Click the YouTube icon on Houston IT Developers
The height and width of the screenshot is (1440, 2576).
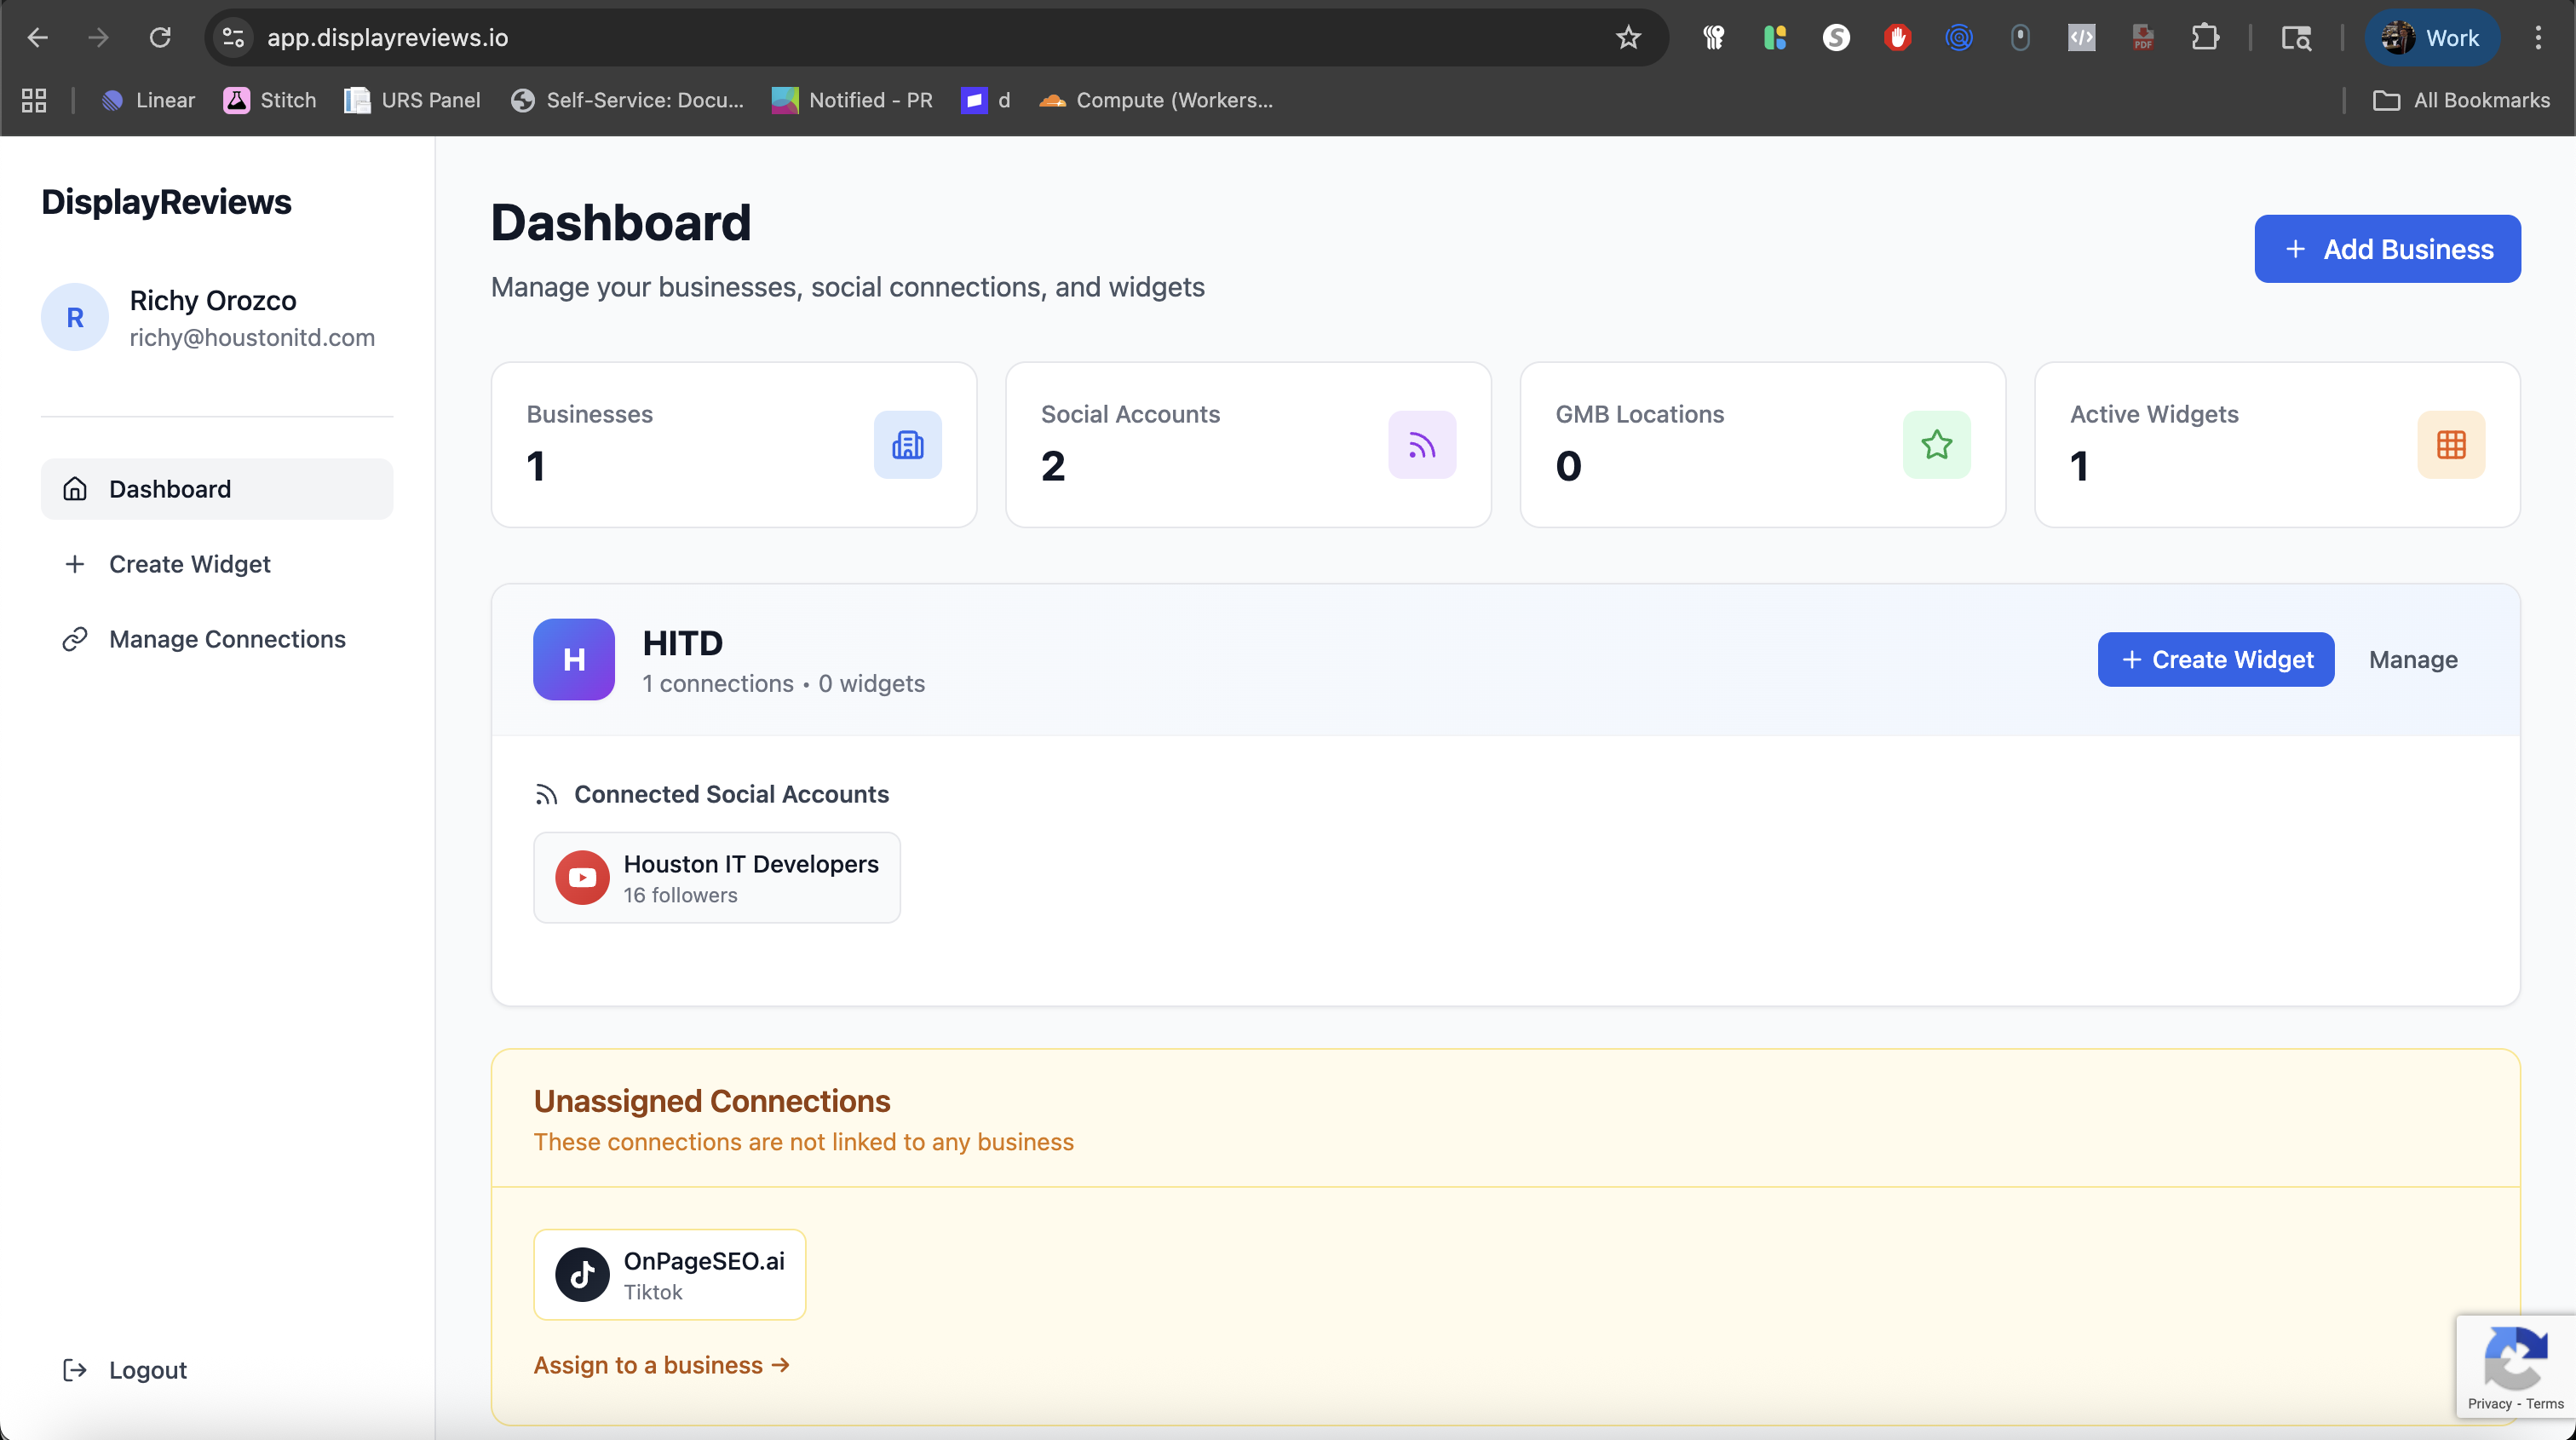tap(581, 877)
